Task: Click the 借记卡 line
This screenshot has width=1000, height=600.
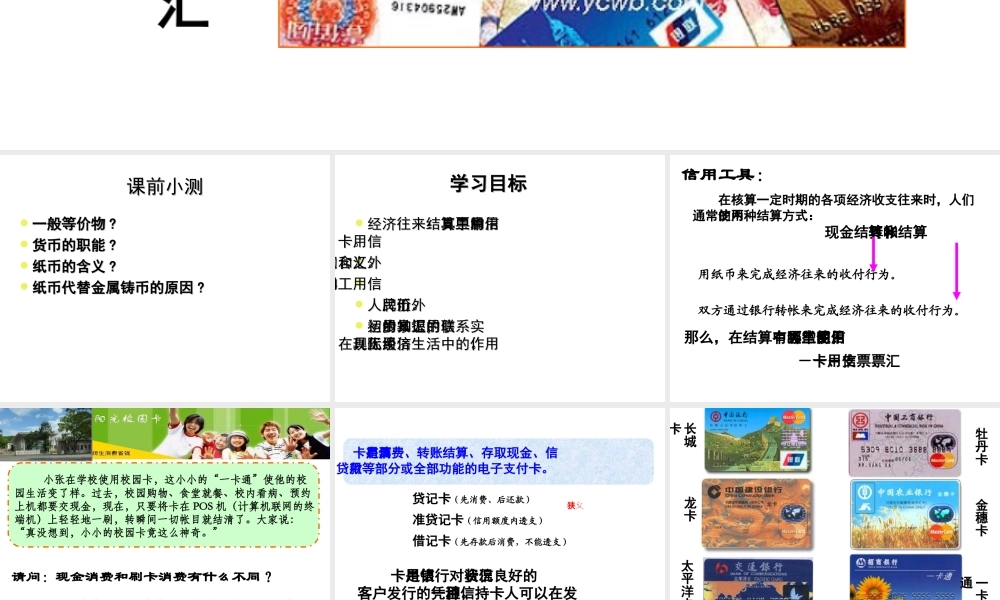Action: pyautogui.click(x=489, y=541)
